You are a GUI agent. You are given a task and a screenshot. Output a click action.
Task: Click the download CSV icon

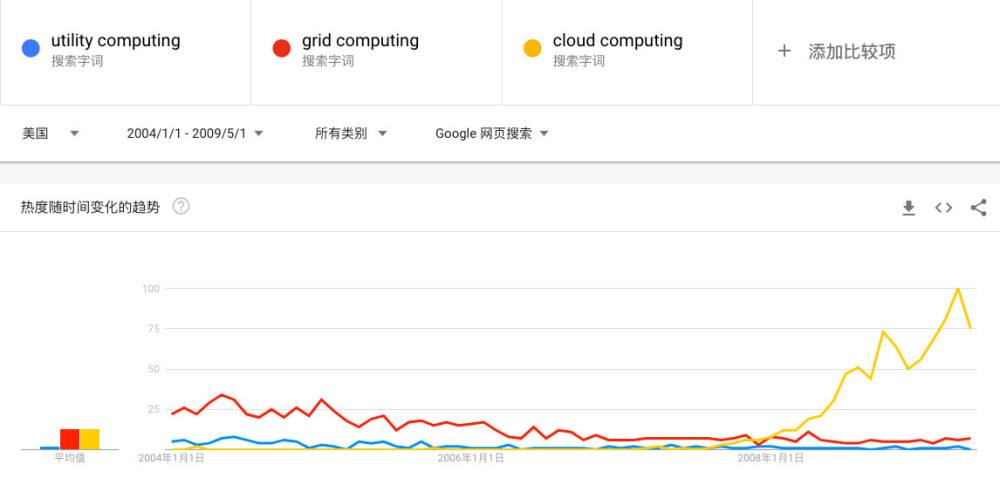point(908,208)
